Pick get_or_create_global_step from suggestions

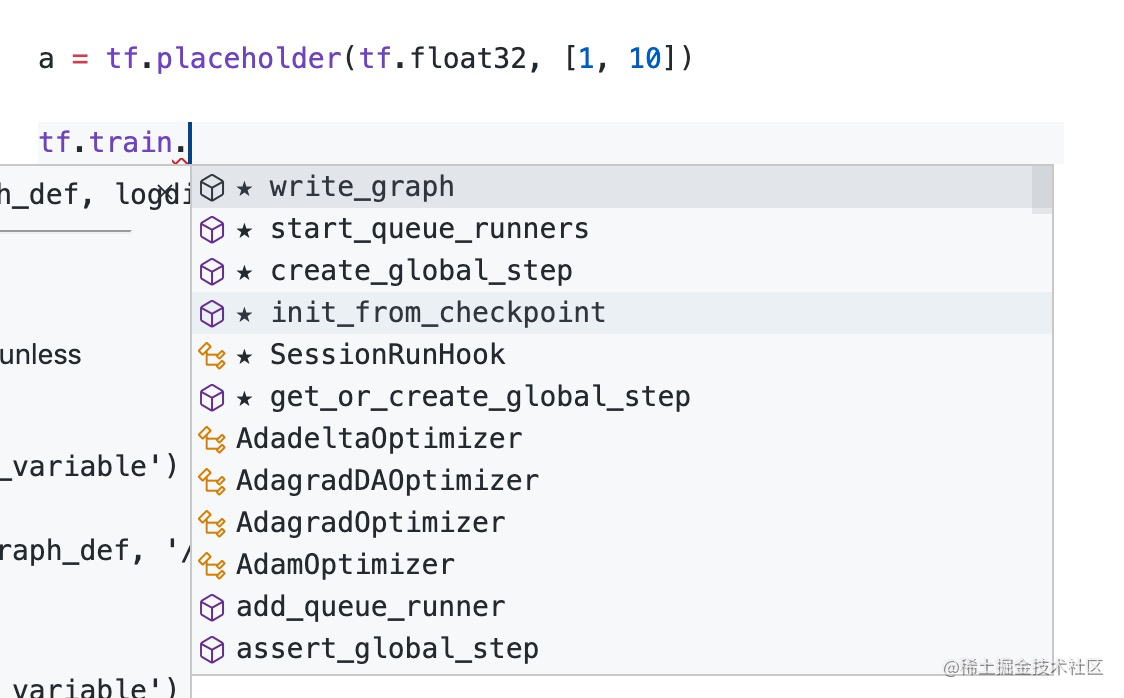tap(480, 397)
